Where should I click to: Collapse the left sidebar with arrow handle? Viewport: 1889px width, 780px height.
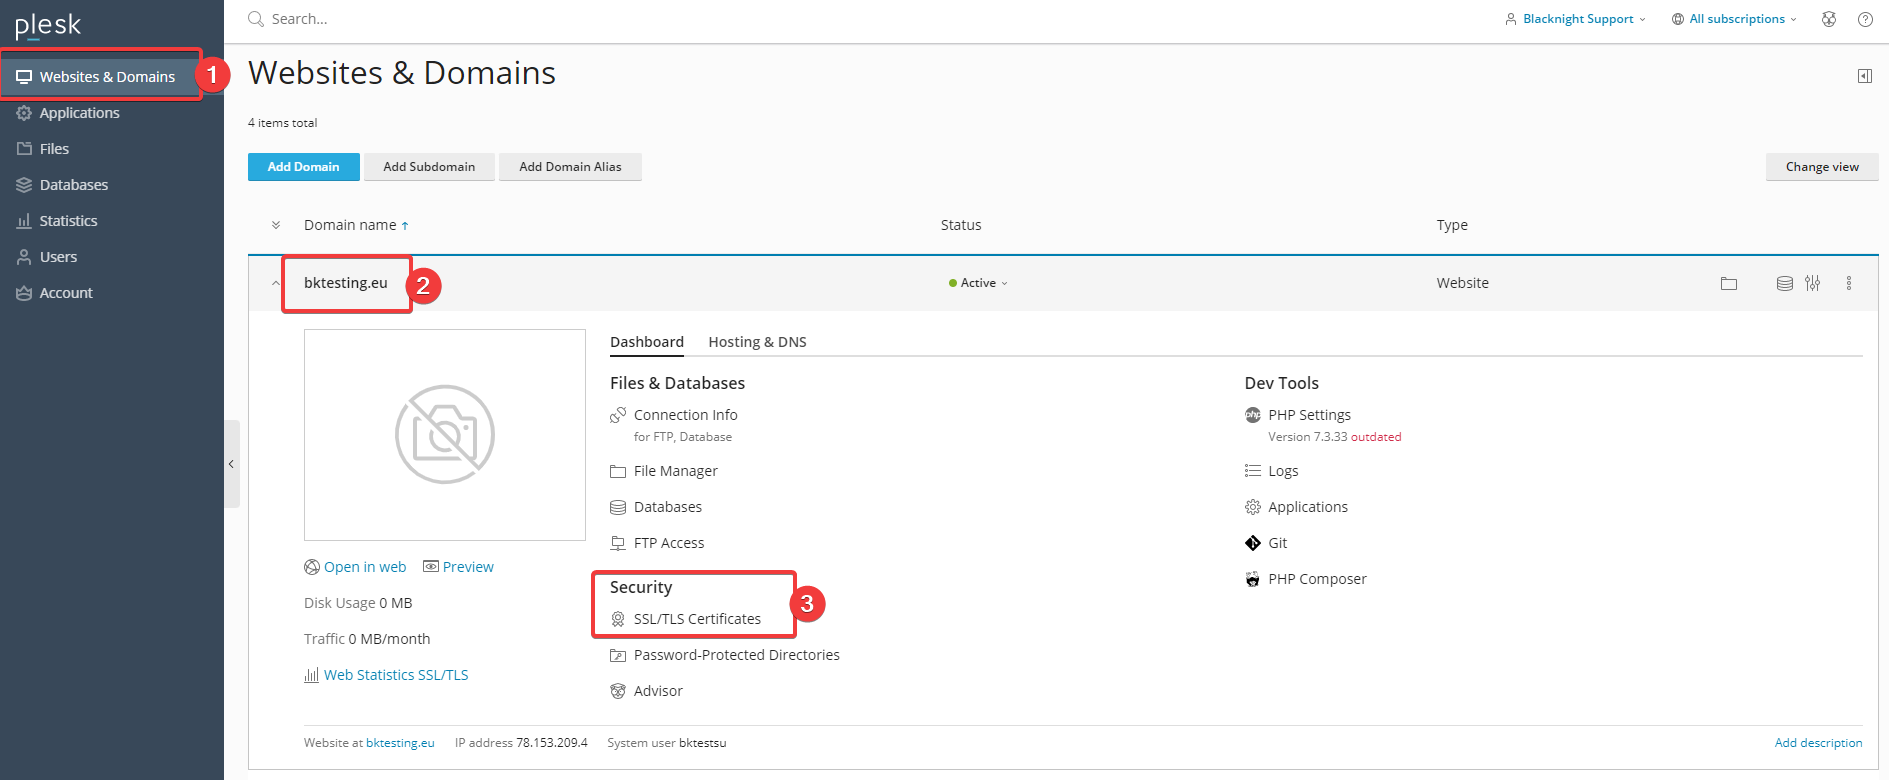[231, 464]
